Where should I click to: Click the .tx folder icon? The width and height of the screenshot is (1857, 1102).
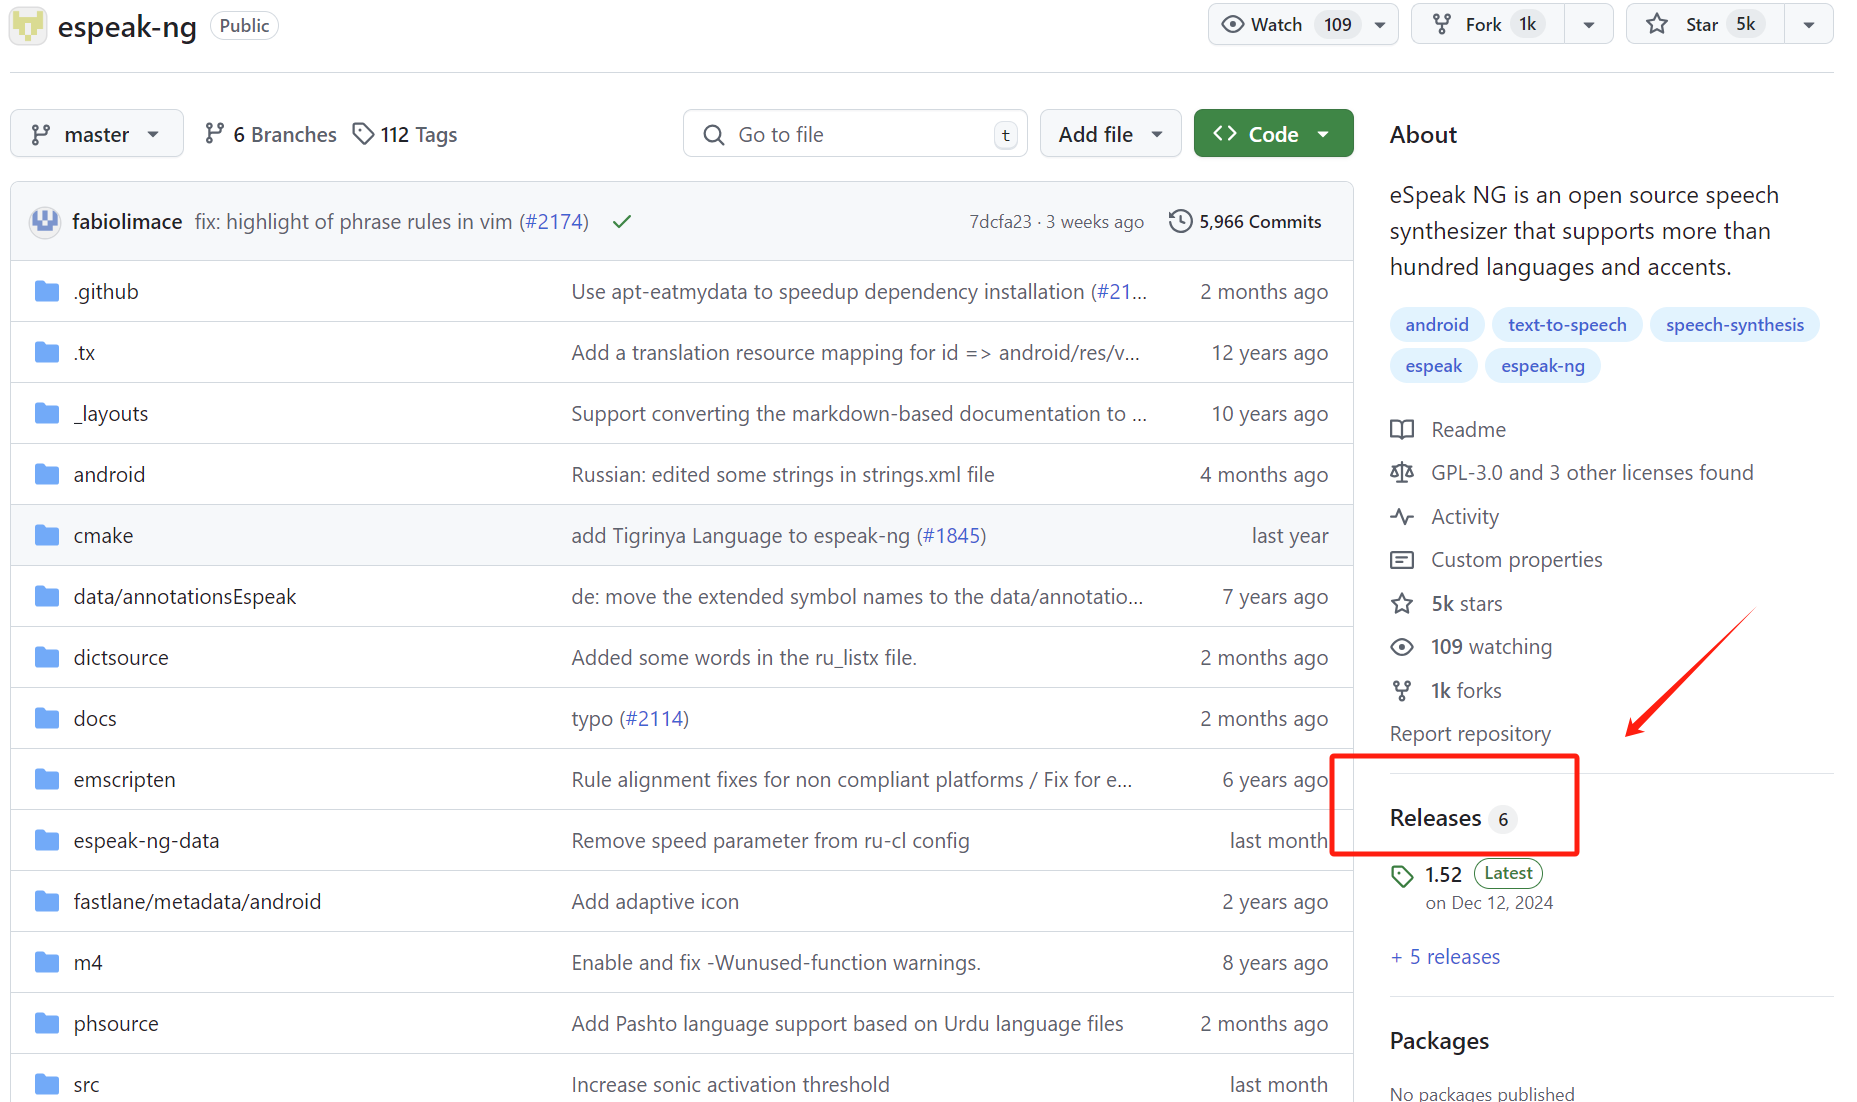click(47, 352)
